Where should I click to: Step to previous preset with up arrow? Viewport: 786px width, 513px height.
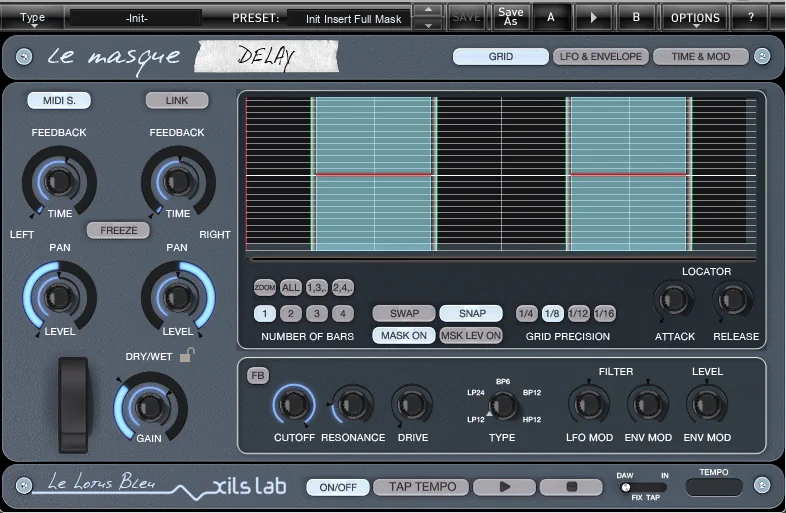[428, 10]
